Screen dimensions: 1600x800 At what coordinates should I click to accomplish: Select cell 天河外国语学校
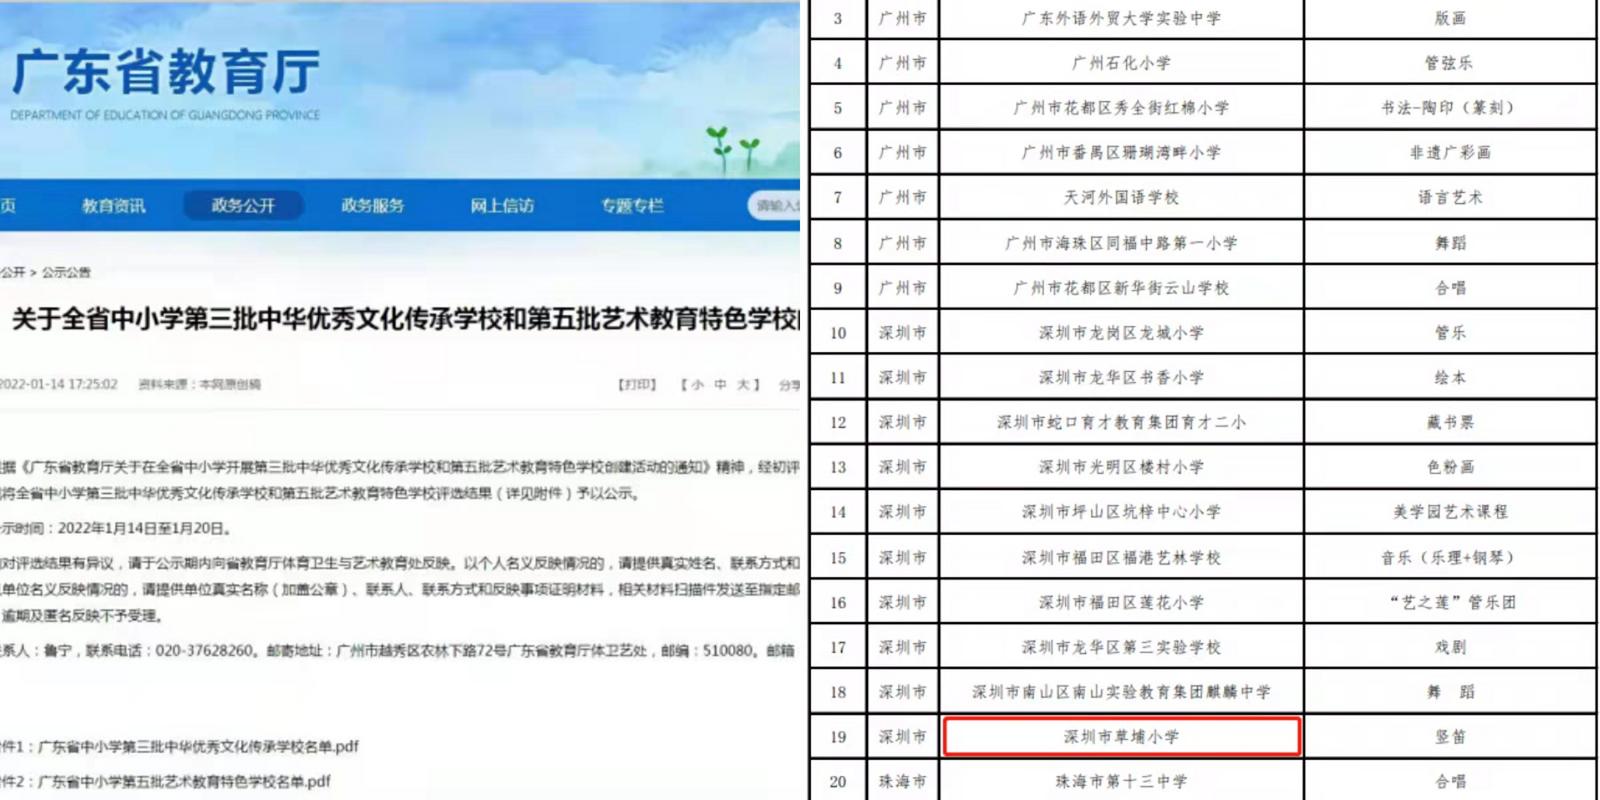pos(1121,198)
